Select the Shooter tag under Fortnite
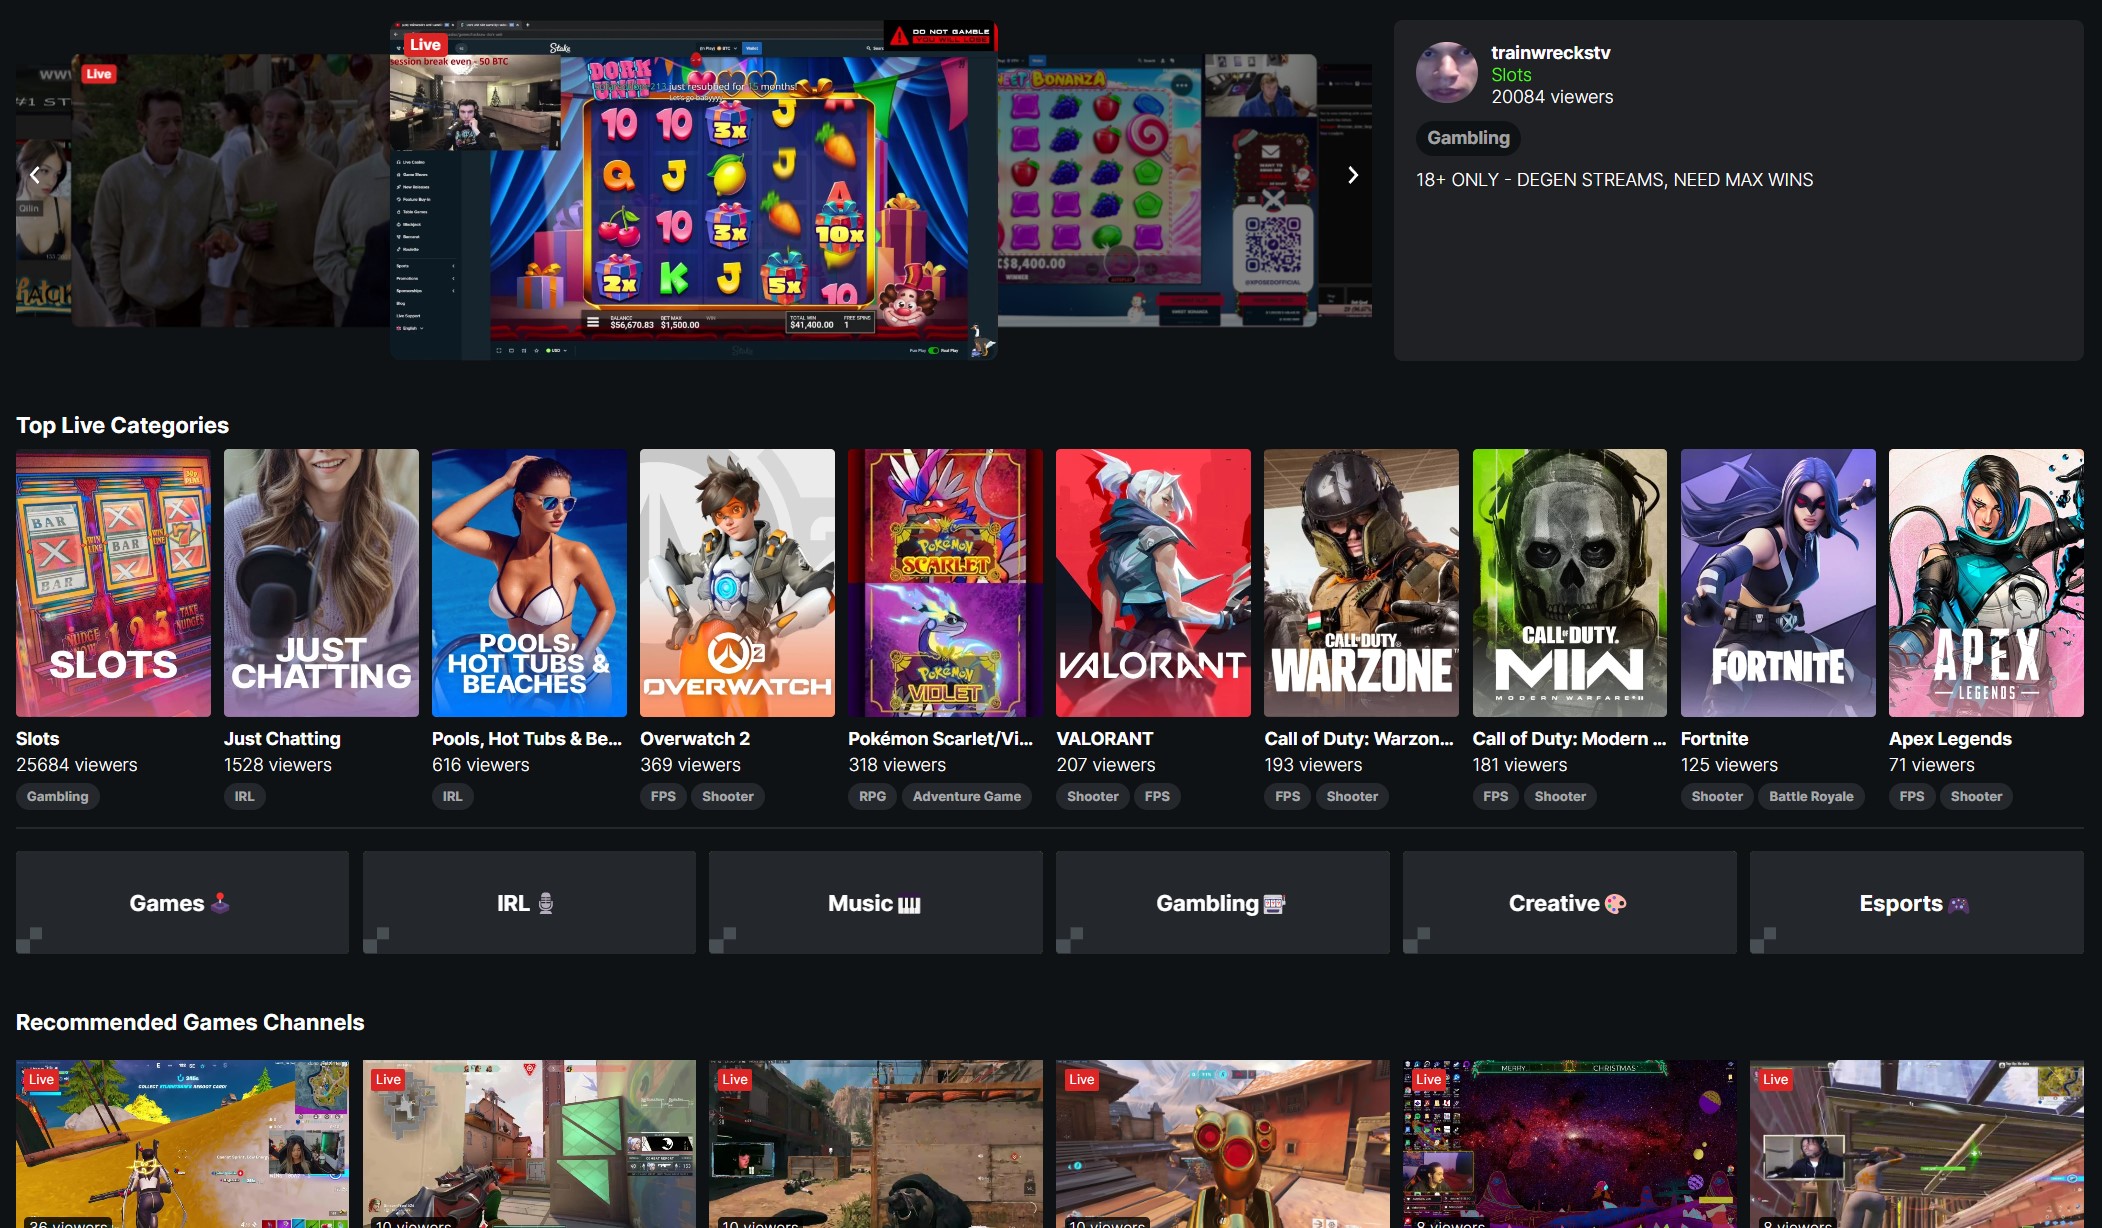 [x=1717, y=797]
